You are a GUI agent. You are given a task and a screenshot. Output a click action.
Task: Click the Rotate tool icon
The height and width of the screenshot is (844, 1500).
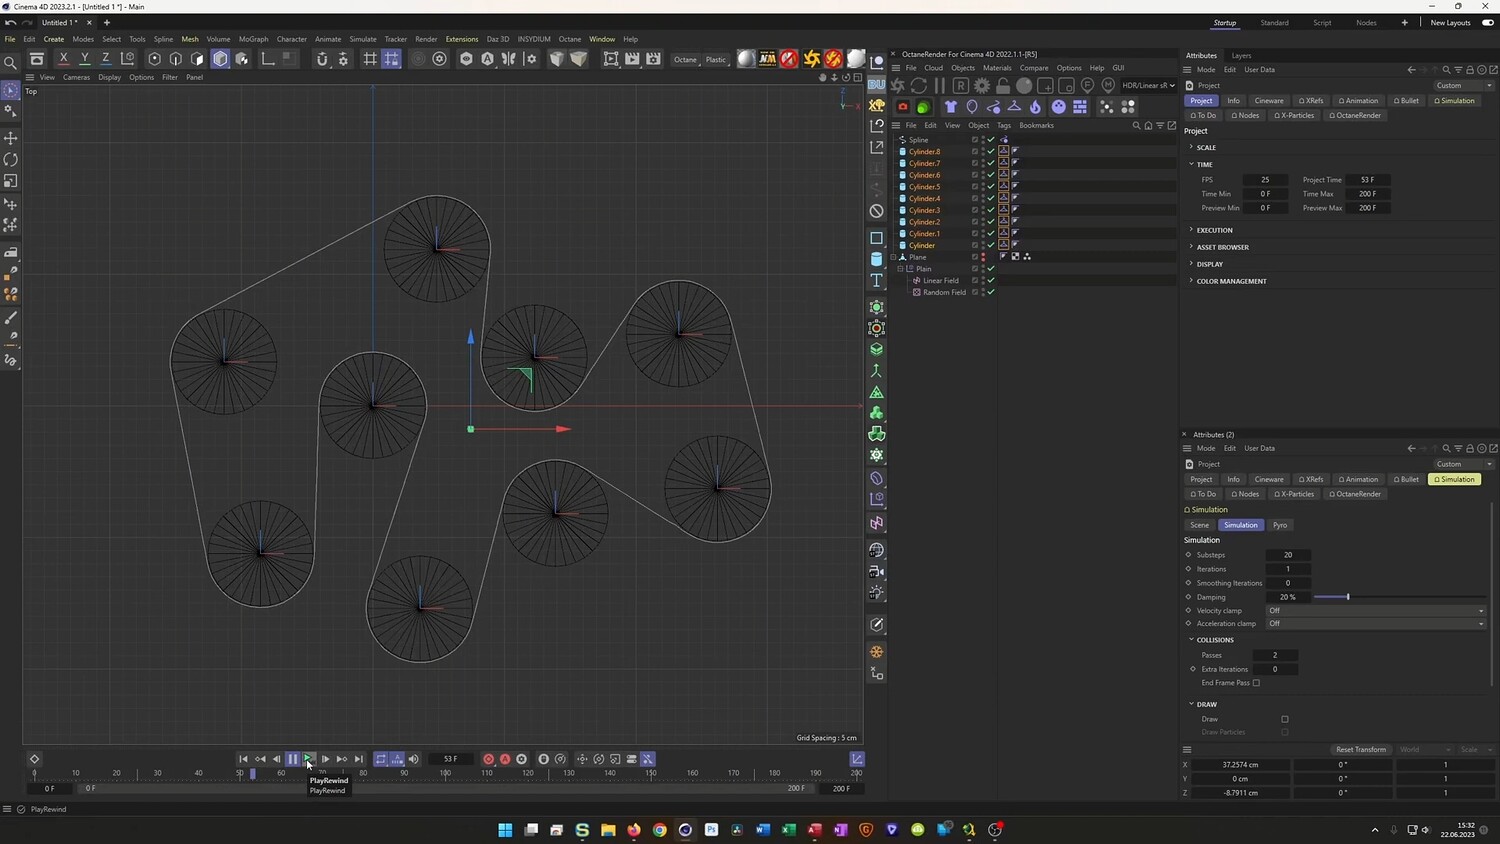(x=11, y=160)
